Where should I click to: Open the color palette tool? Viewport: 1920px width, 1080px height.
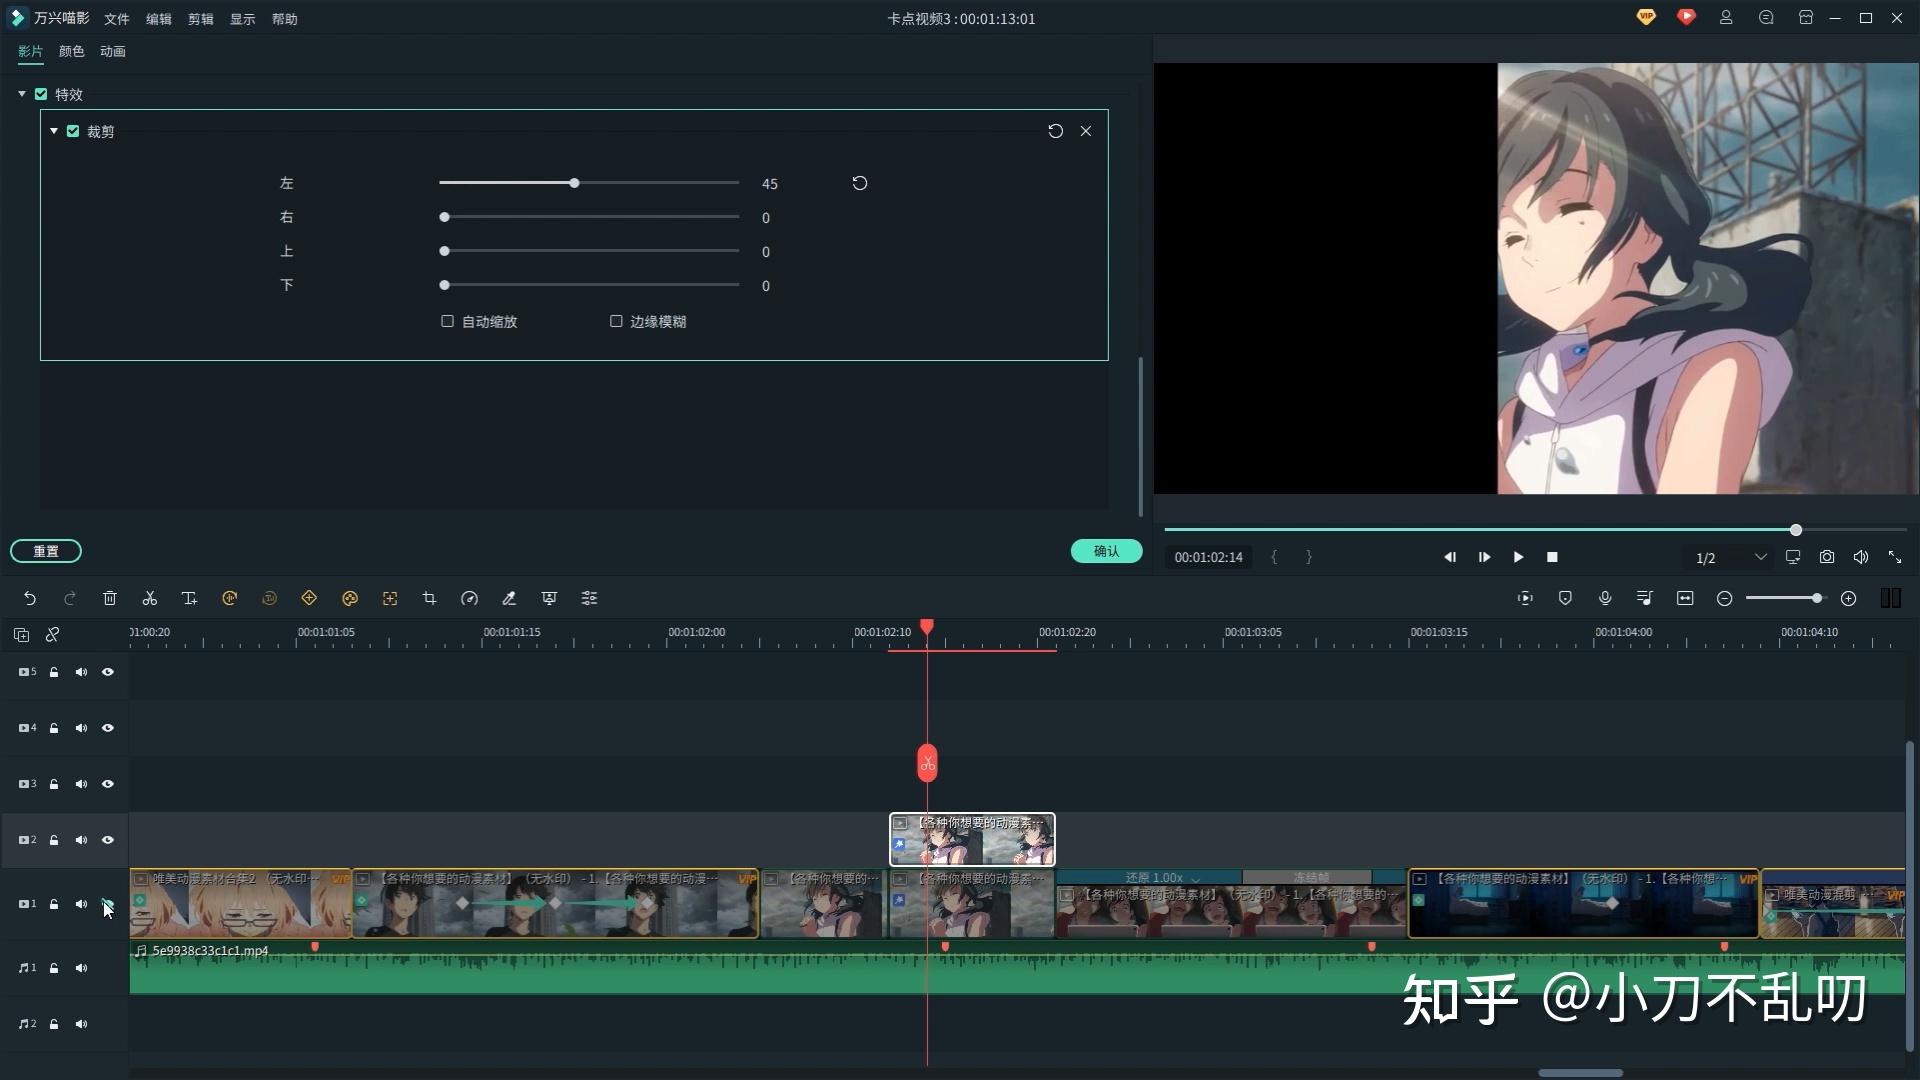coord(350,598)
